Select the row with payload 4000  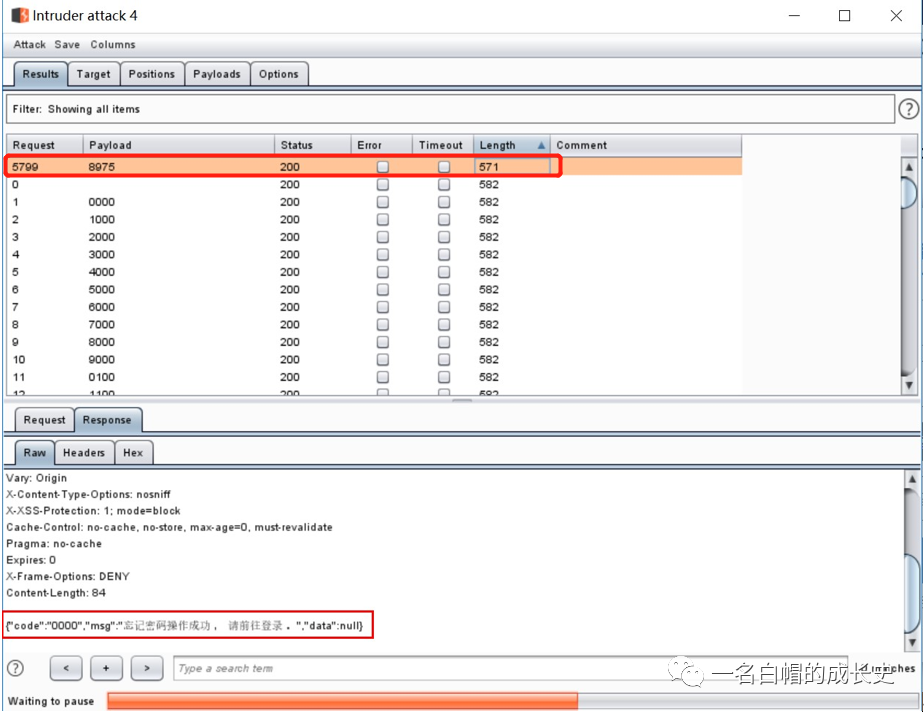tap(374, 272)
